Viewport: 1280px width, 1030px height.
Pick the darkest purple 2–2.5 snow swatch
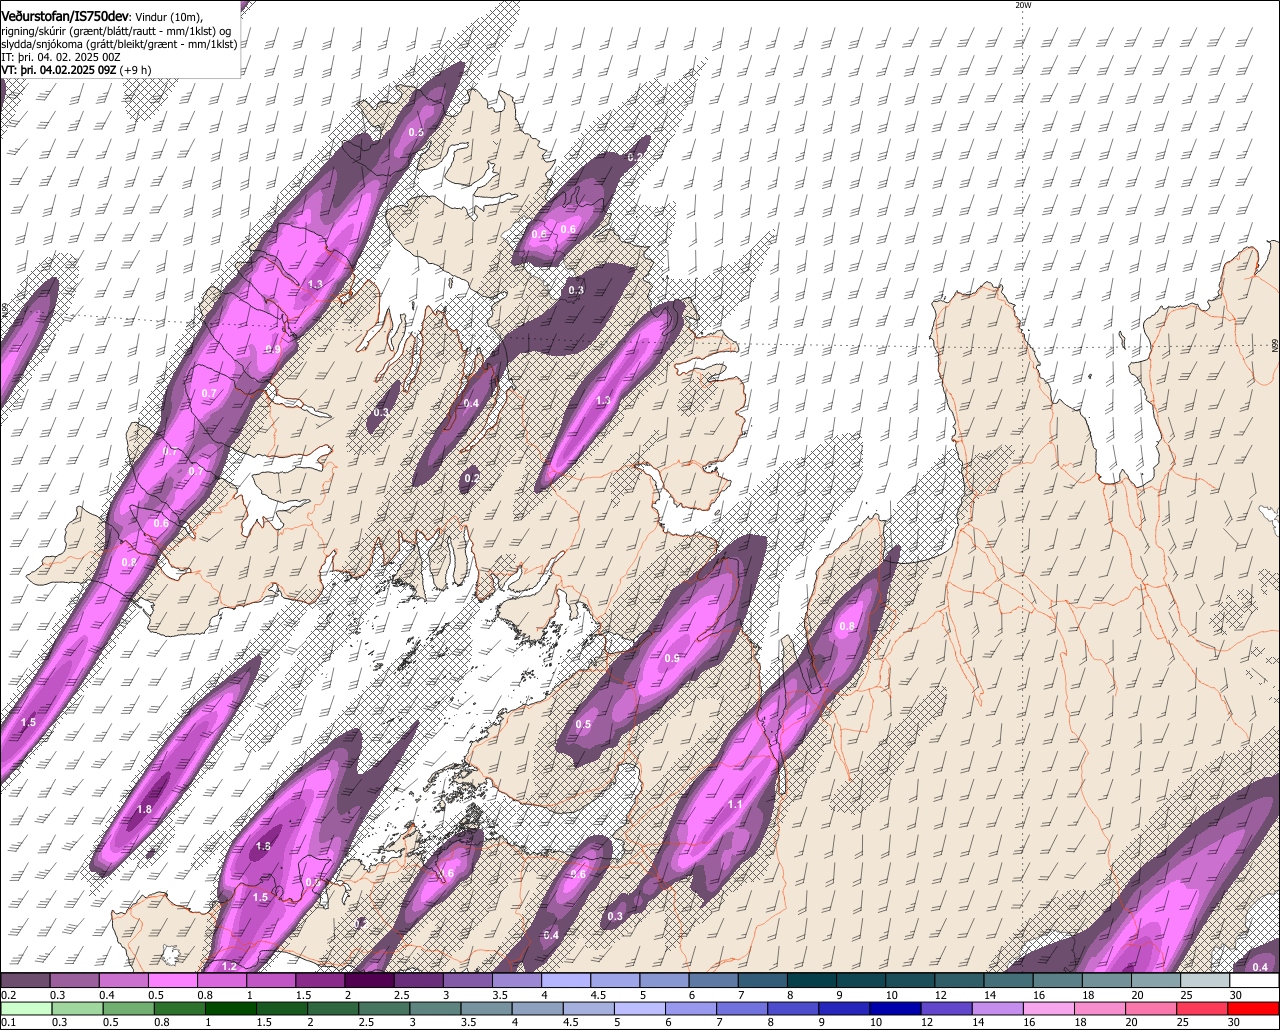pos(369,981)
